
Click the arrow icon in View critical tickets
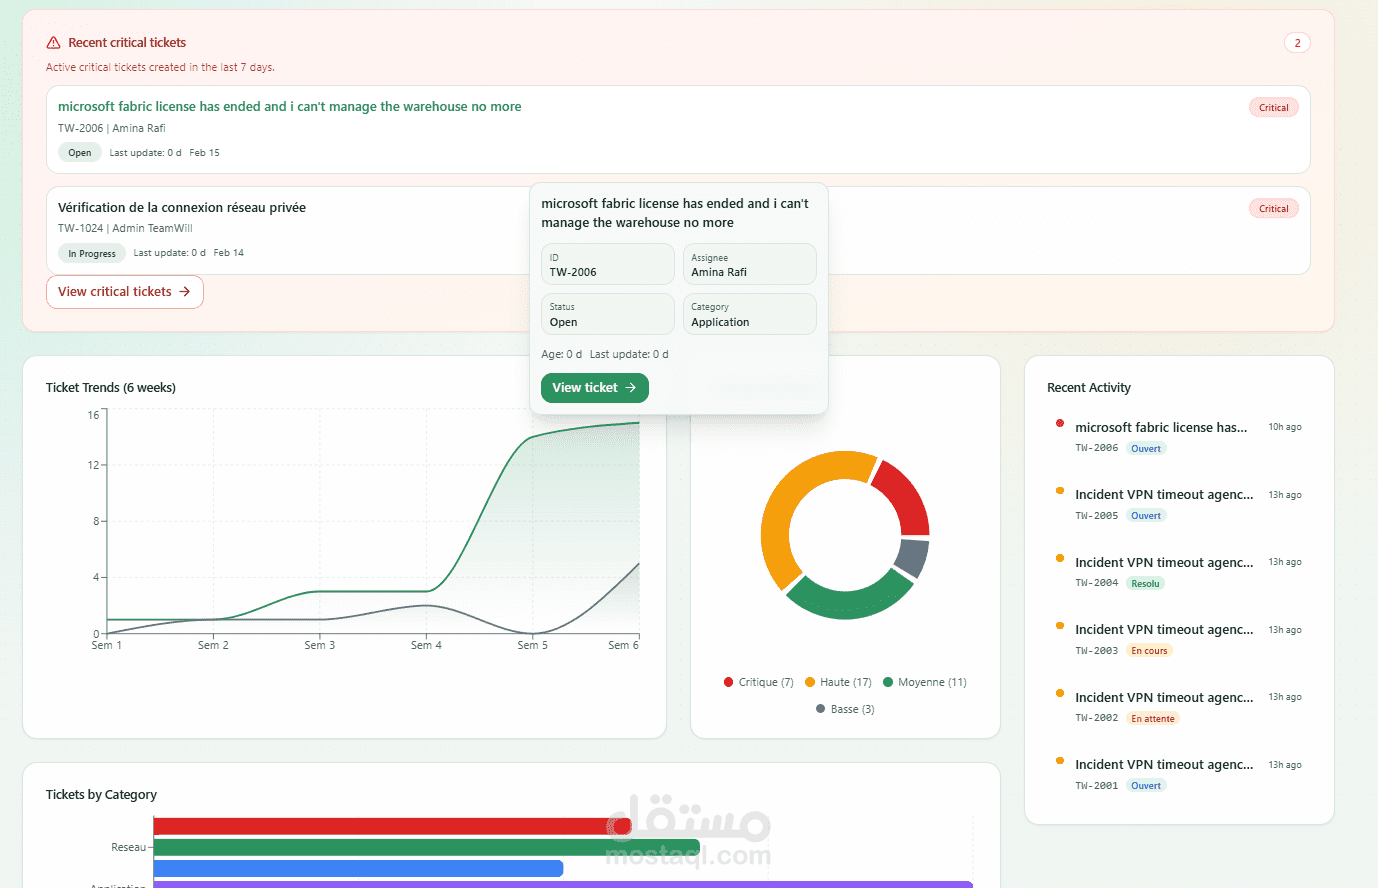tap(184, 292)
